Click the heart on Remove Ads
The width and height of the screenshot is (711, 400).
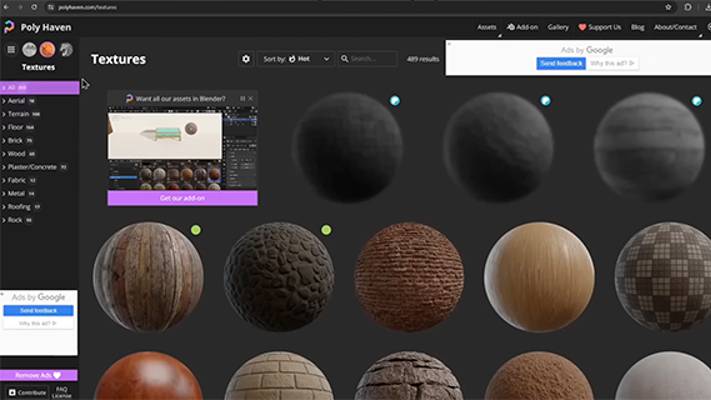[x=57, y=375]
